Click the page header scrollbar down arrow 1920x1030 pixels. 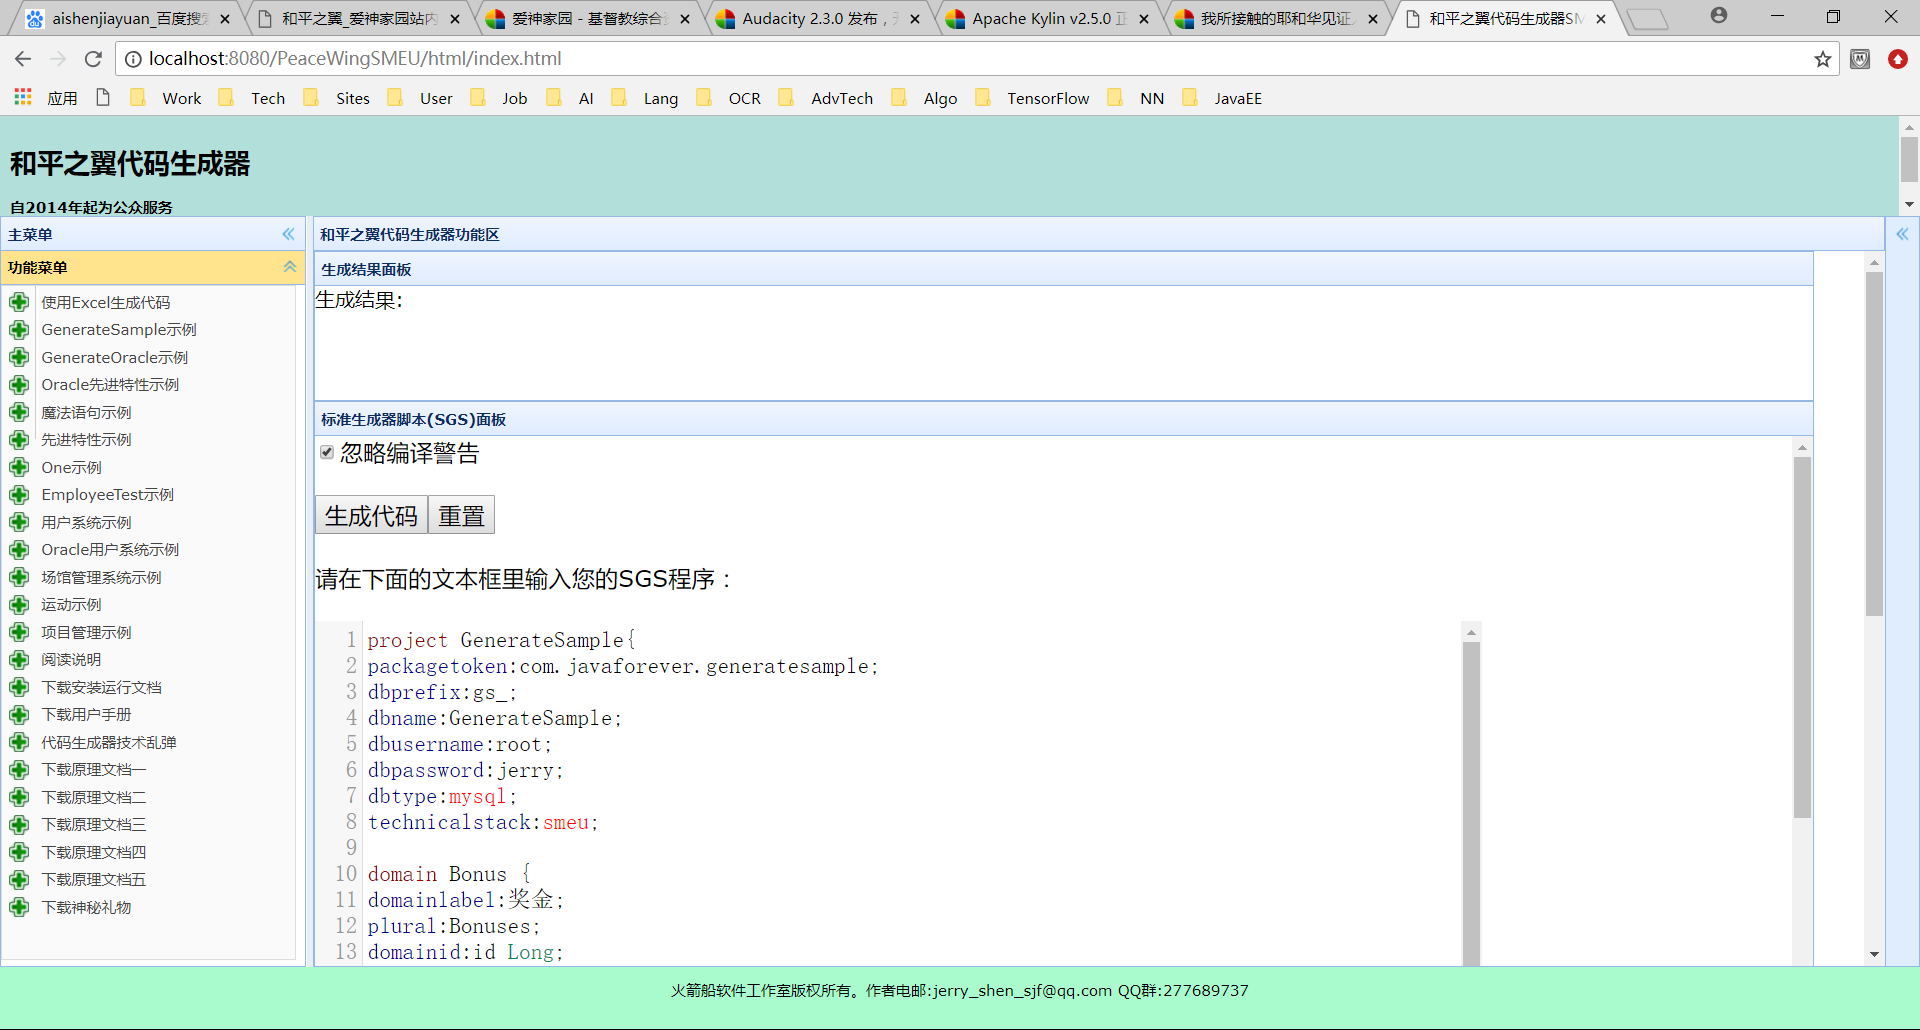tap(1909, 204)
